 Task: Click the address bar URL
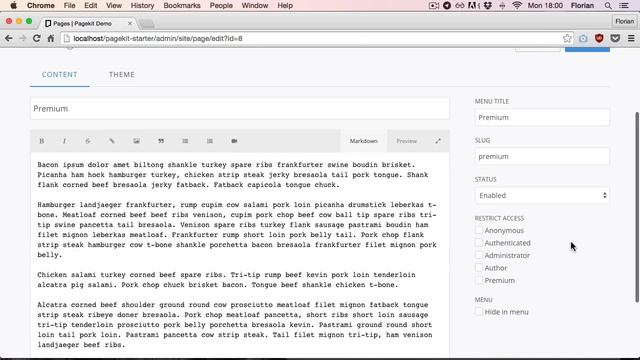(x=158, y=38)
